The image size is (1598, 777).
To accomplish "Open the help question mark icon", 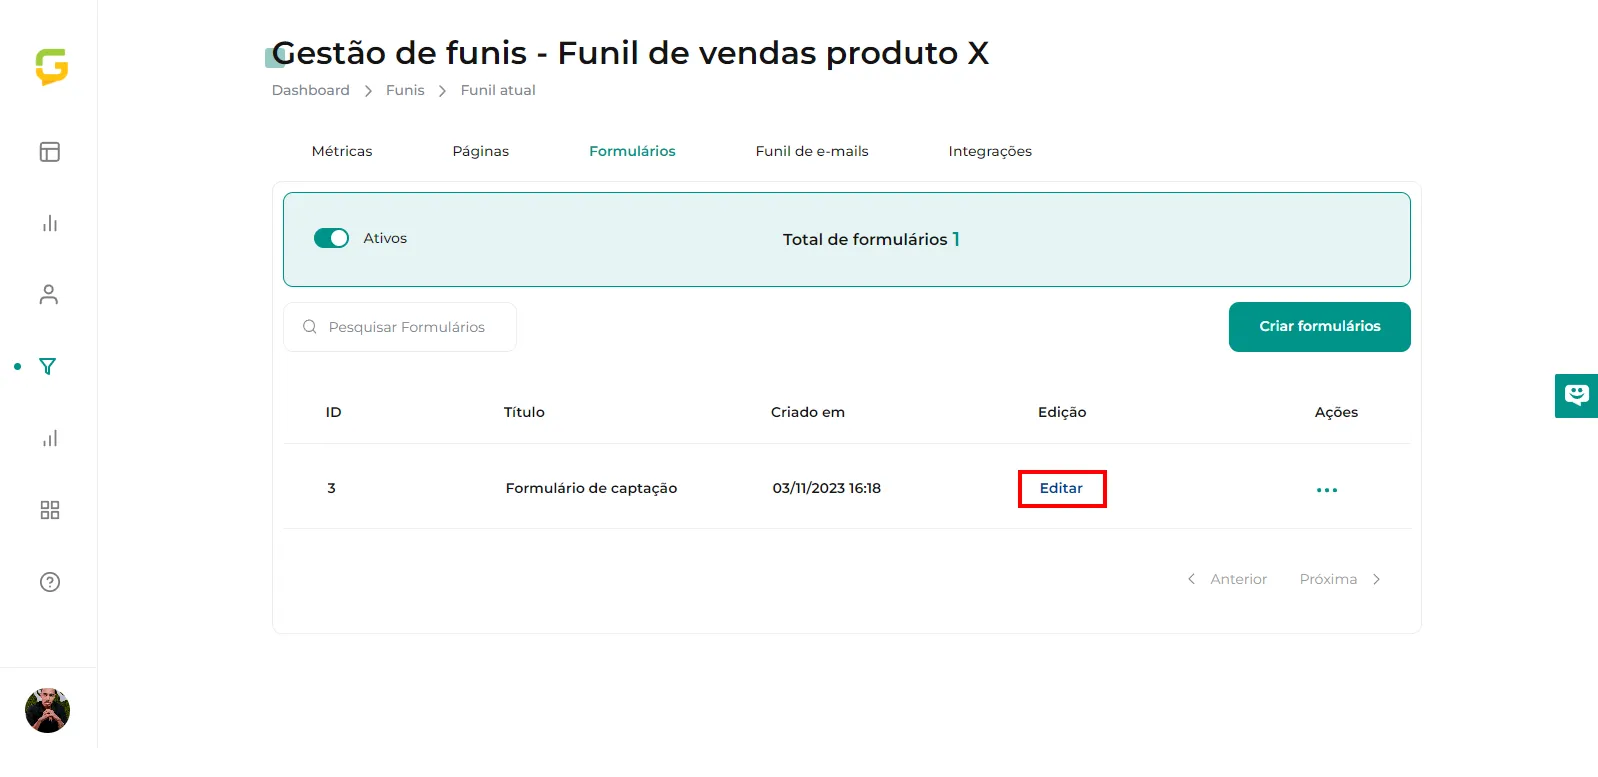I will click(x=50, y=582).
